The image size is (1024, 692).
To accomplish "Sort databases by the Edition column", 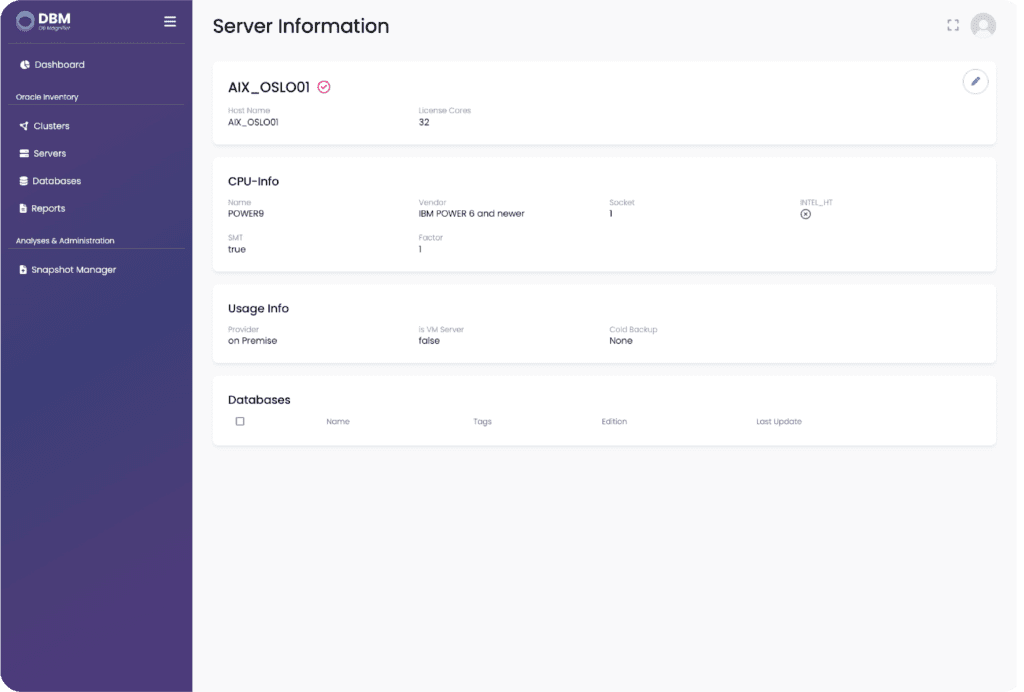I will (614, 422).
